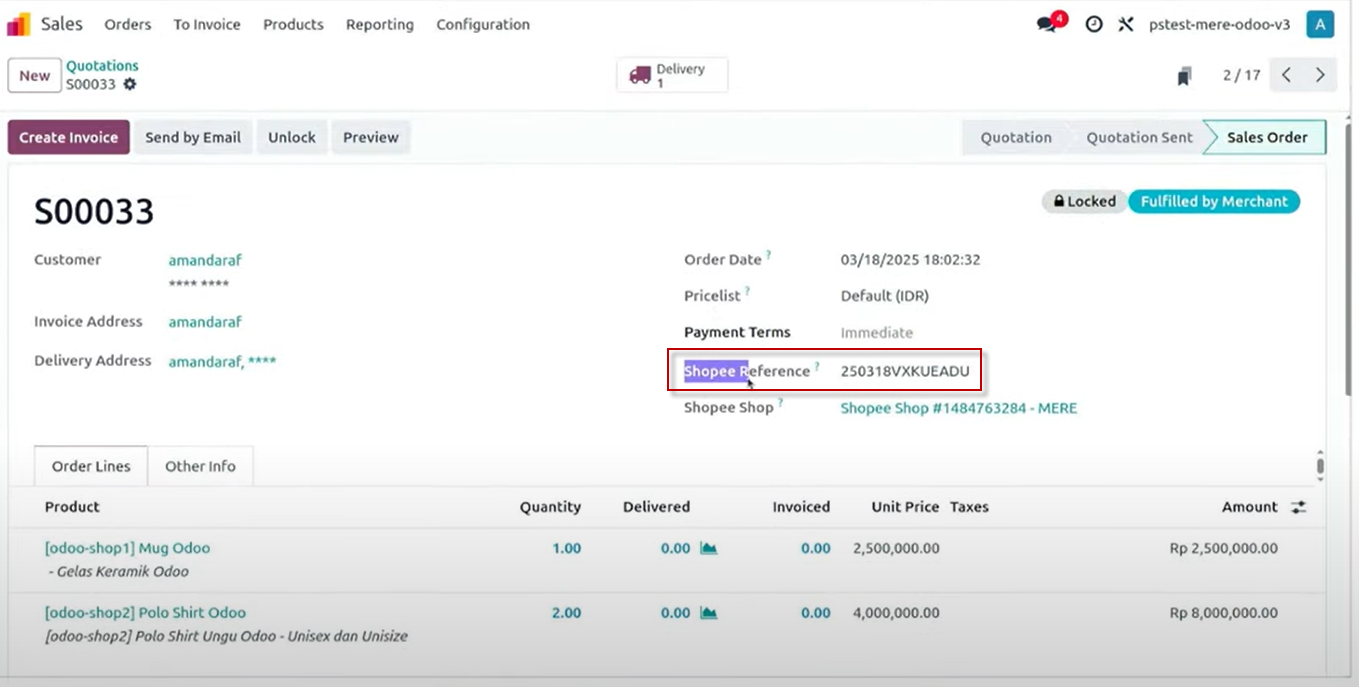The height and width of the screenshot is (687, 1359).
Task: Click the Unlock button
Action: pyautogui.click(x=291, y=137)
